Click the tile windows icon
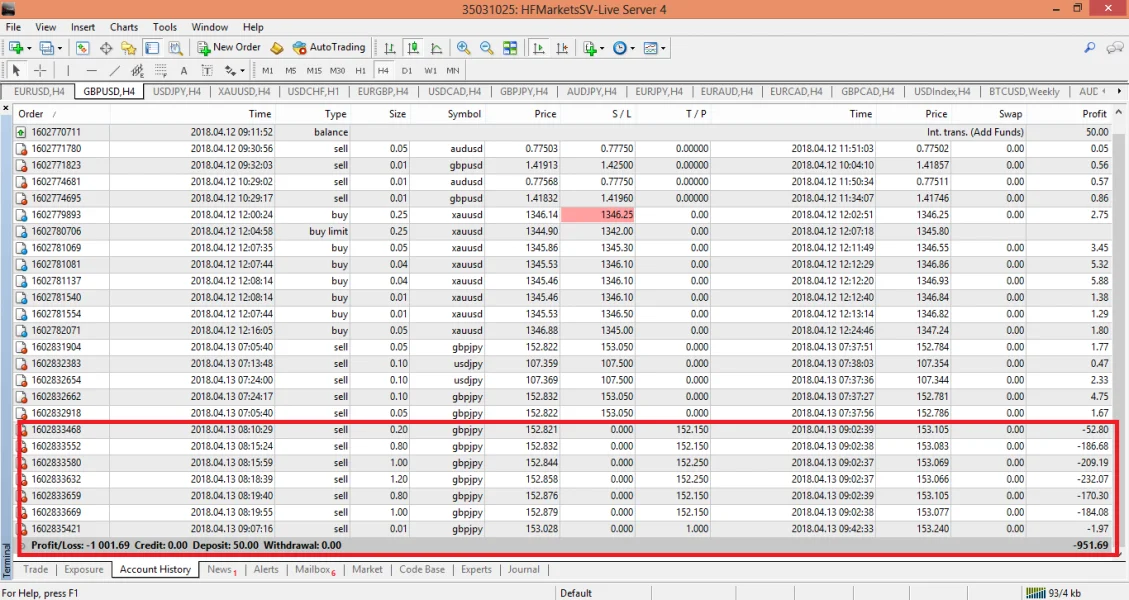This screenshot has width=1129, height=600. pyautogui.click(x=510, y=47)
